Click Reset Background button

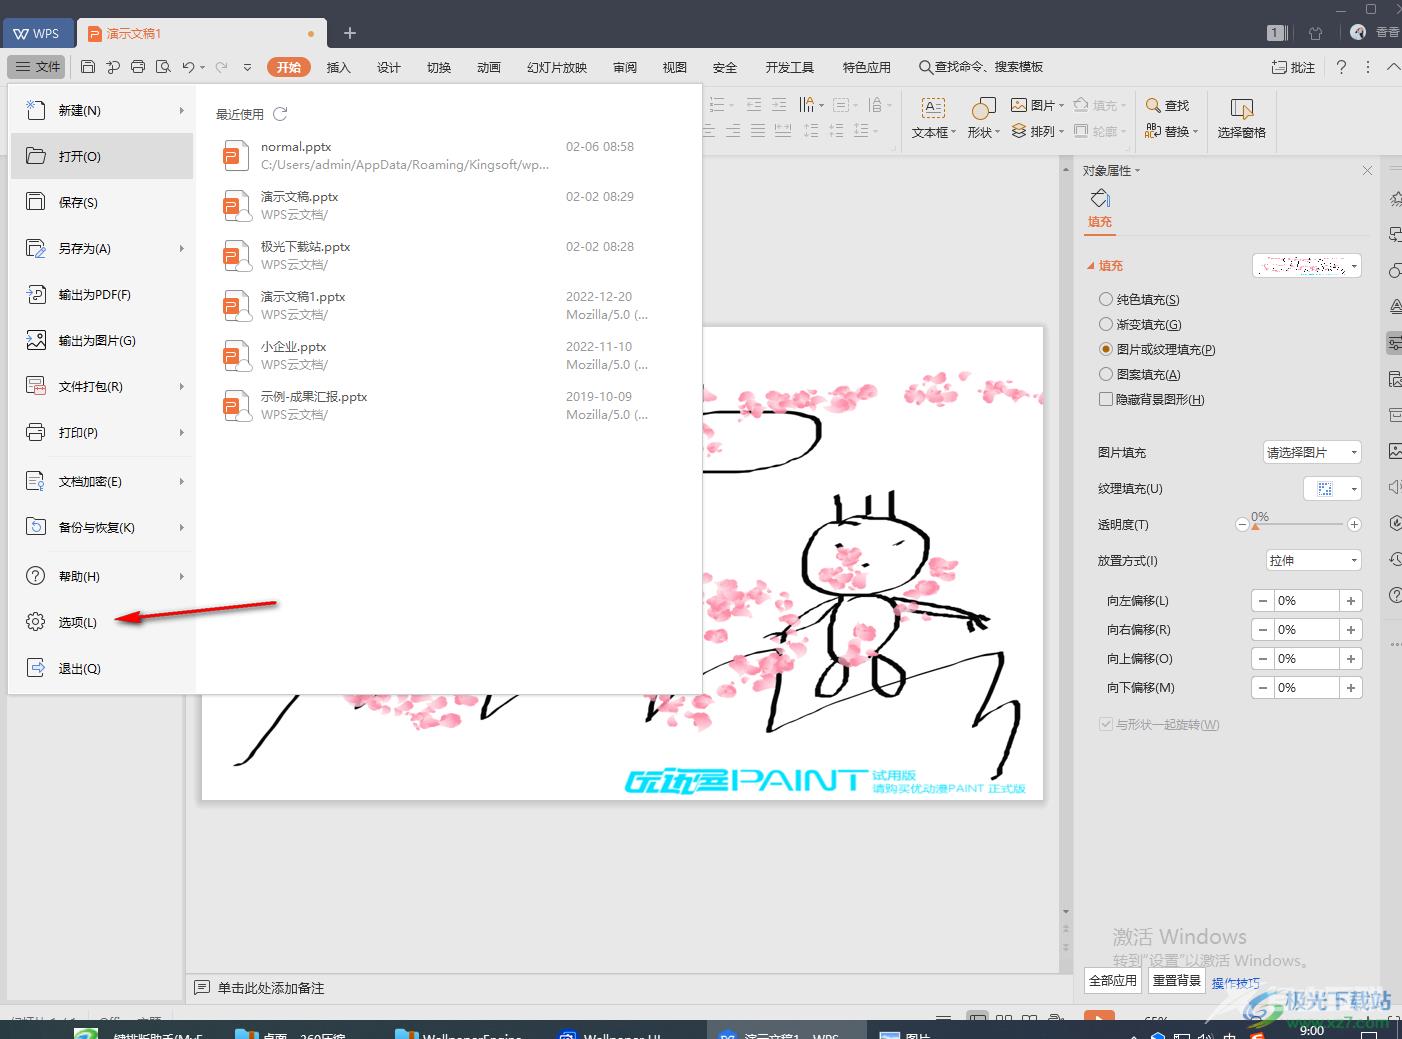coord(1177,981)
